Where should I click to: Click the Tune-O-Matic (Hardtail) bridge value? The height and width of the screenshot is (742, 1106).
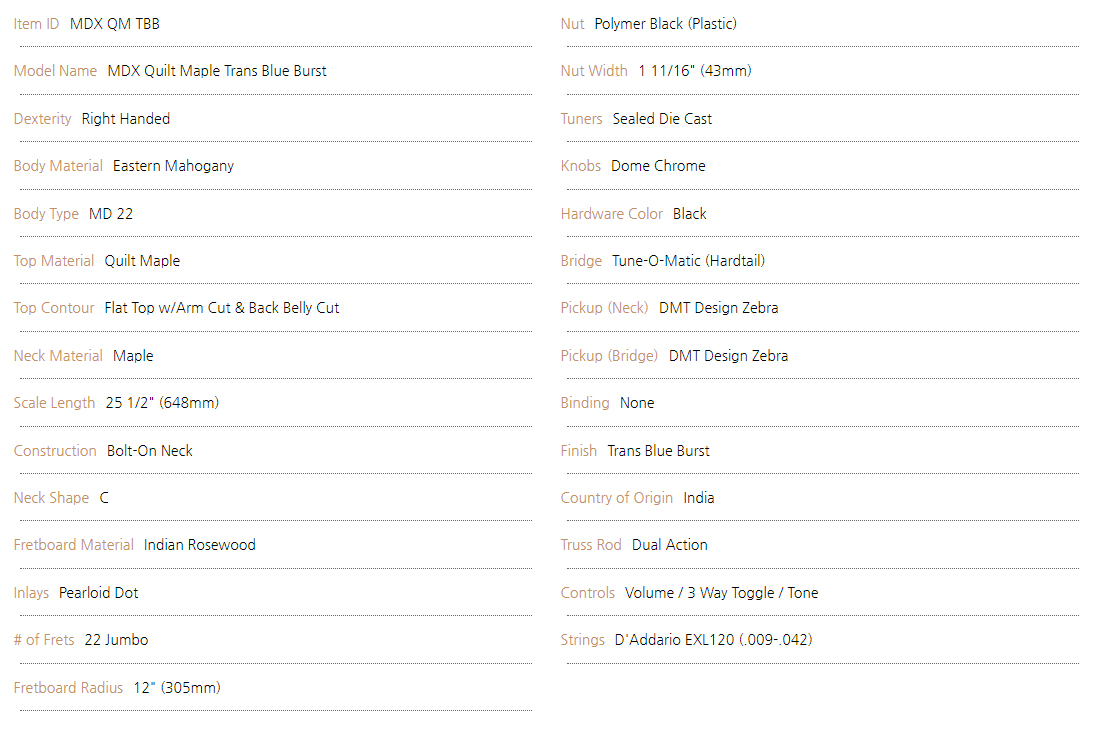[688, 261]
